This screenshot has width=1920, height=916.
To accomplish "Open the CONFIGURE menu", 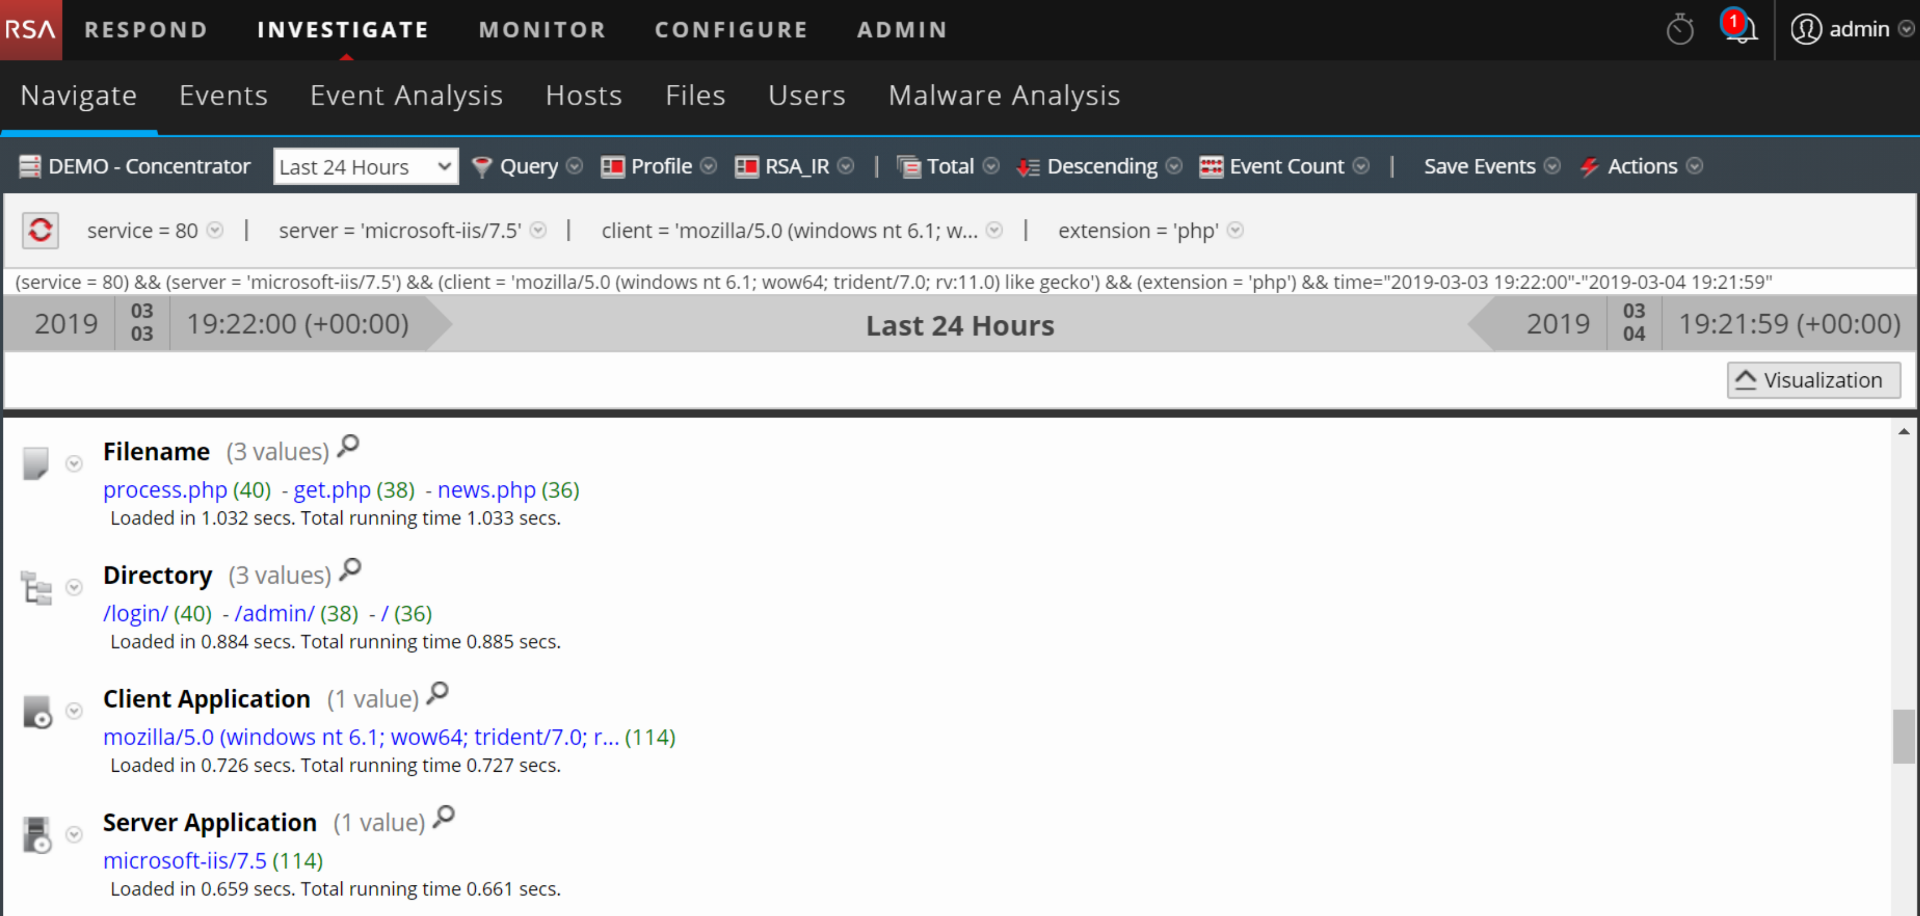I will pyautogui.click(x=731, y=30).
